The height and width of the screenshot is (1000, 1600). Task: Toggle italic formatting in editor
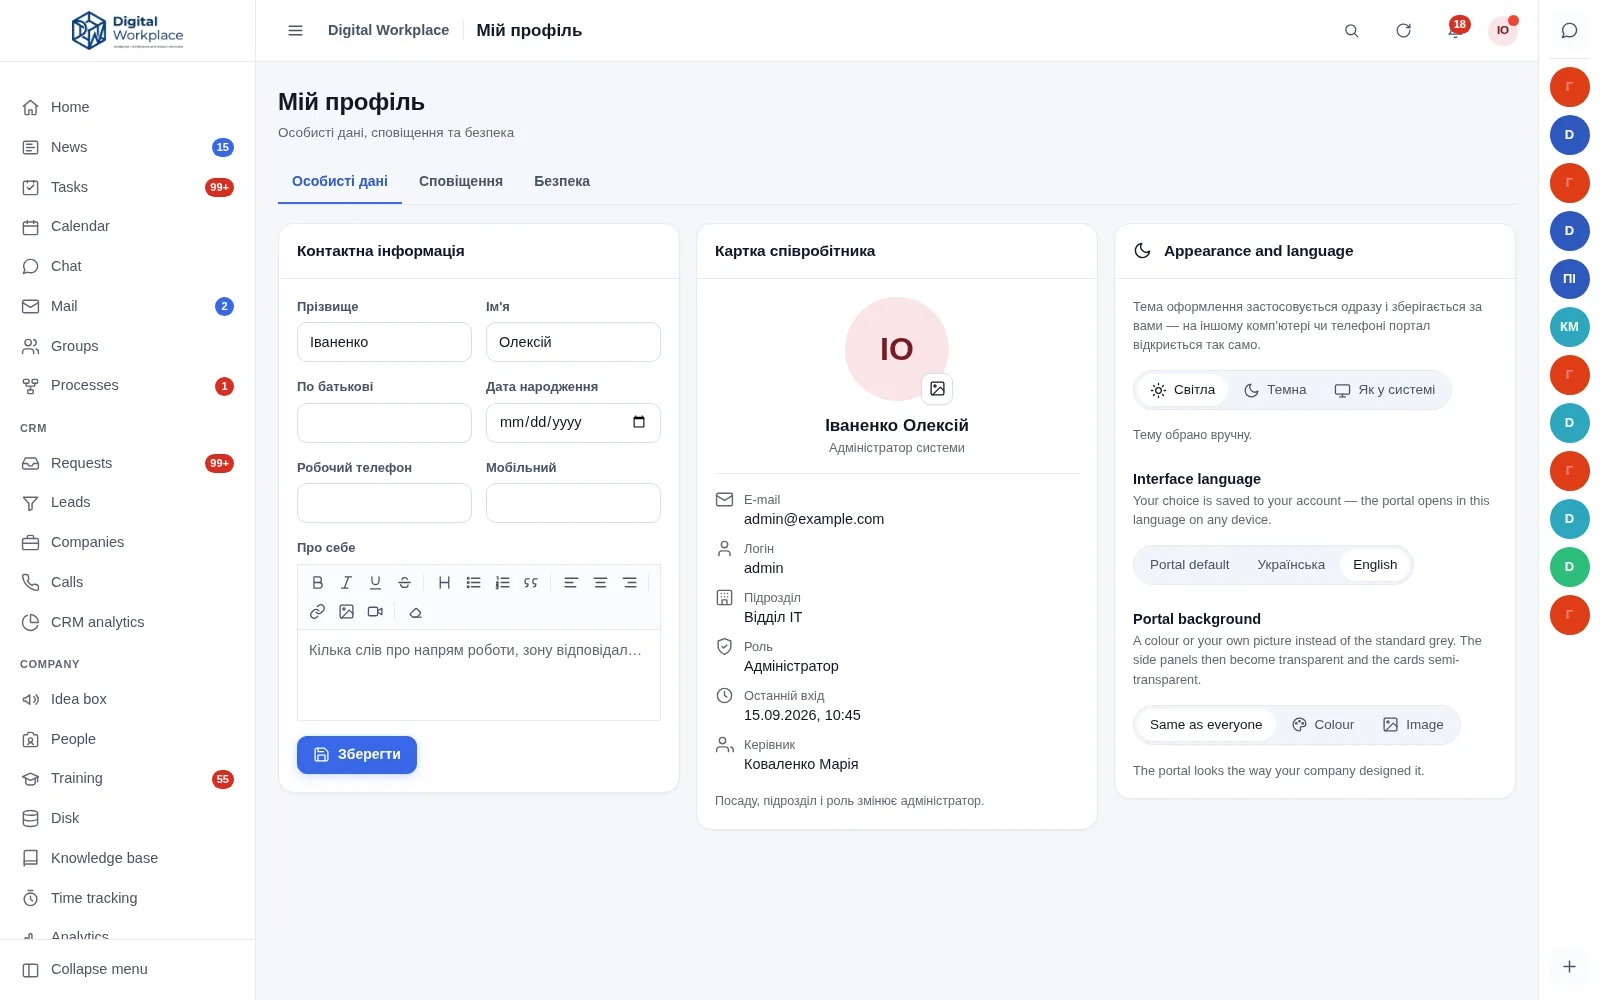(x=347, y=582)
